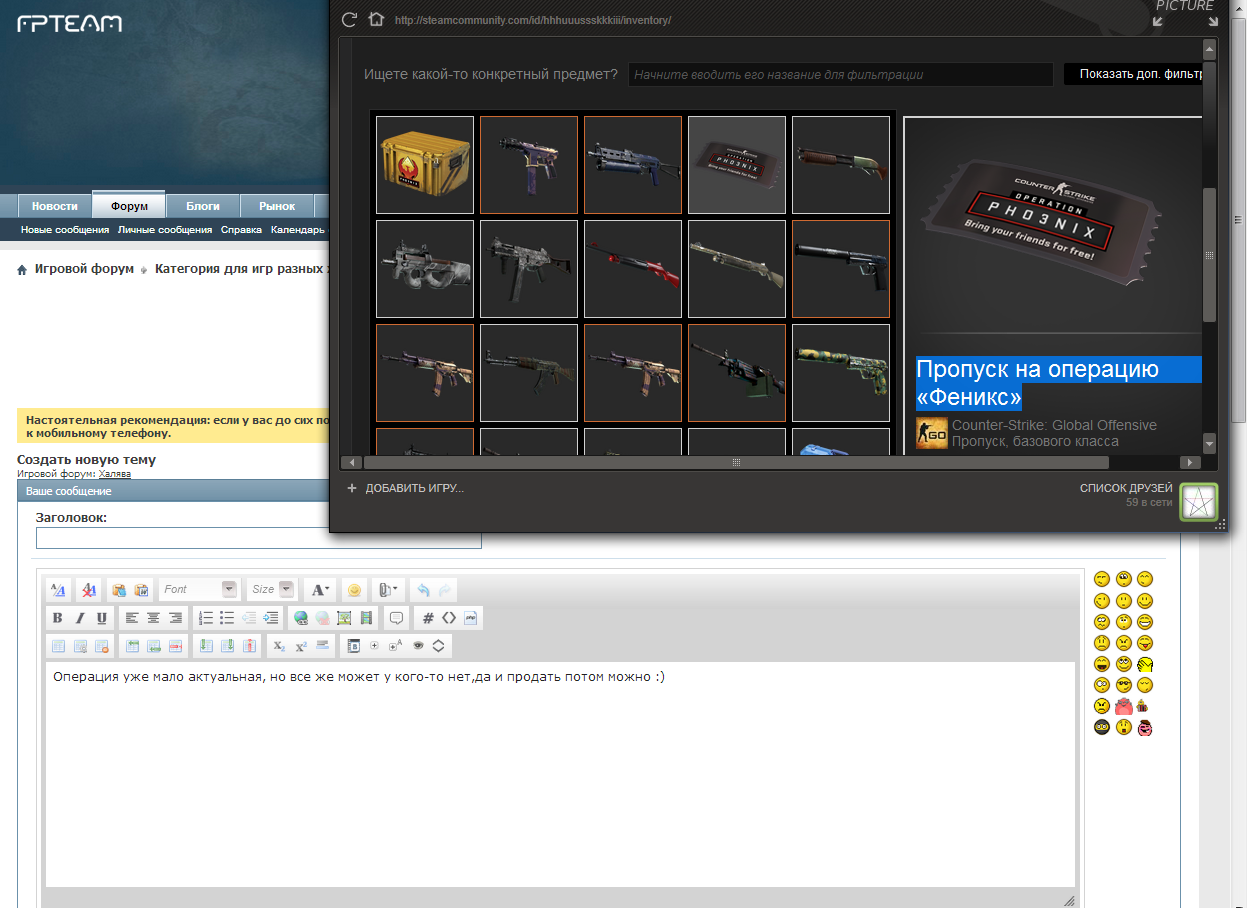Viewport: 1247px width, 908px height.
Task: Click the Steam overlay vertical scrollbar thumb
Action: tap(1209, 255)
